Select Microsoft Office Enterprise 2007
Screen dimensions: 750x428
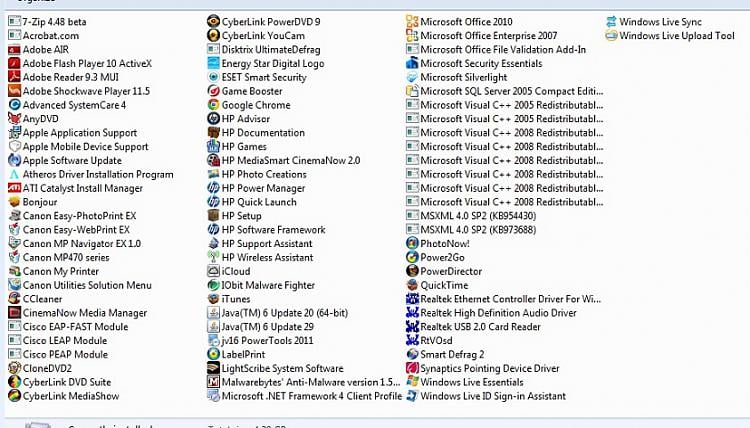(x=482, y=35)
